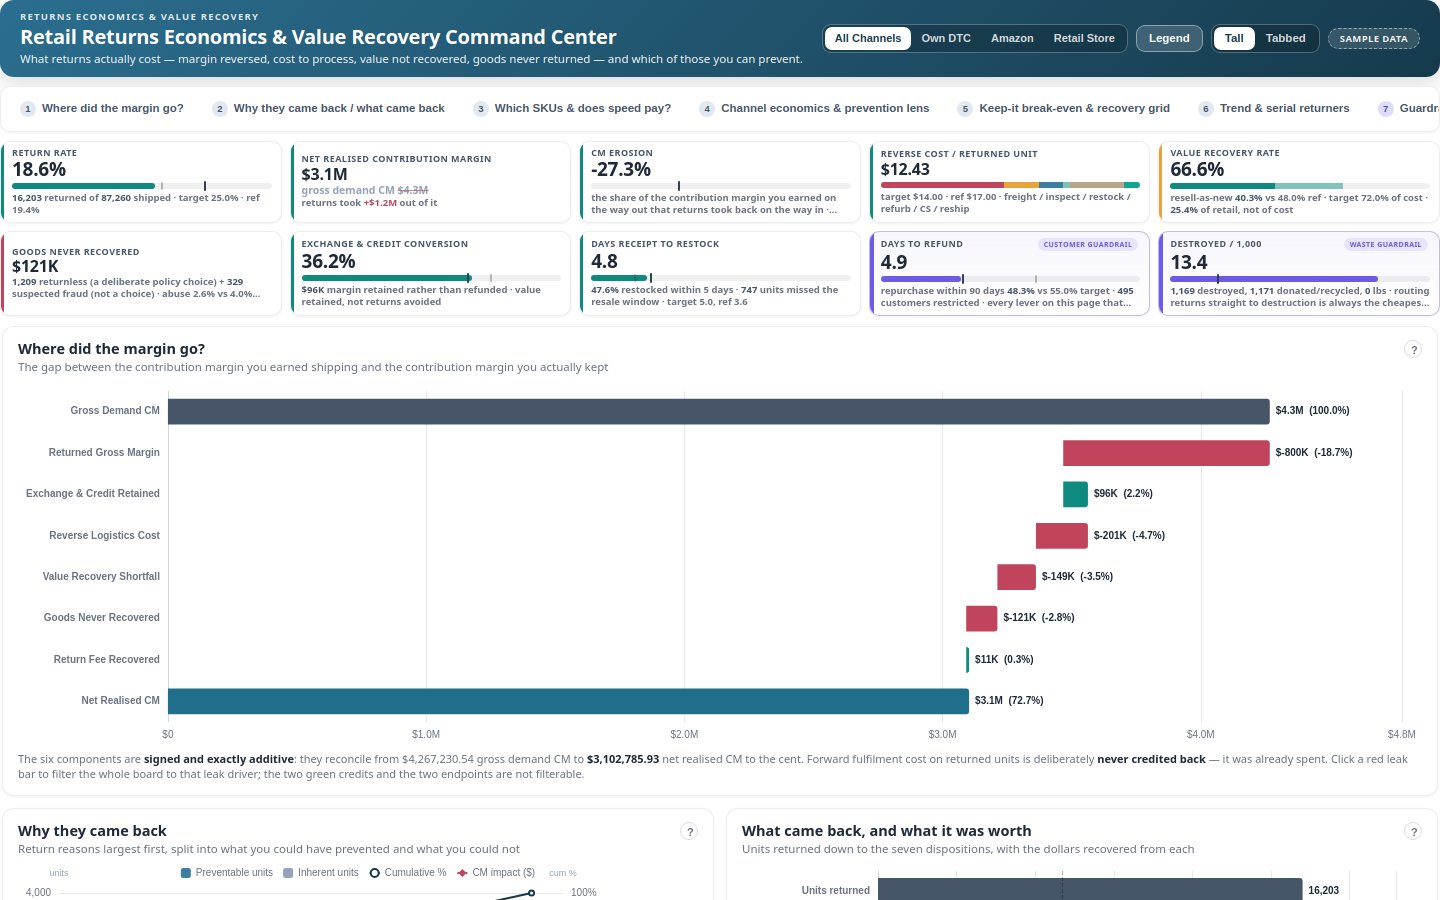This screenshot has width=1440, height=900.
Task: Filter by Reverse Logistics Cost bar
Action: coord(1062,536)
